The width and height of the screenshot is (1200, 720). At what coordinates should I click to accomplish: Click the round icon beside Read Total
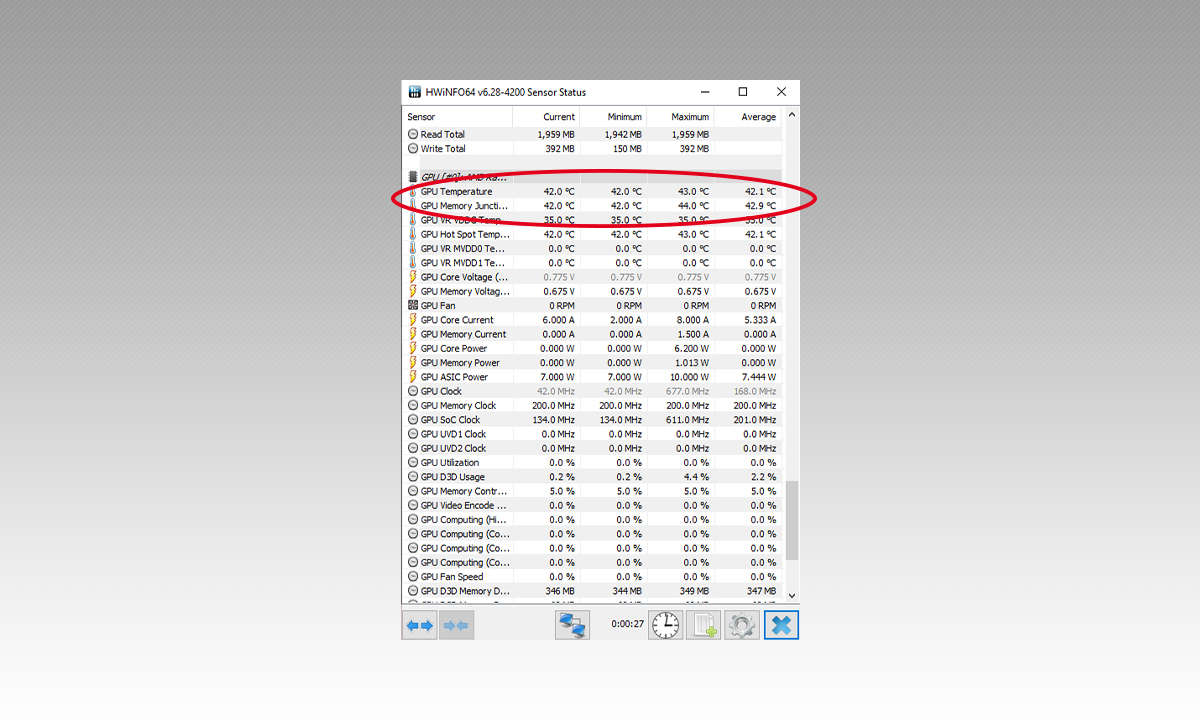[413, 134]
